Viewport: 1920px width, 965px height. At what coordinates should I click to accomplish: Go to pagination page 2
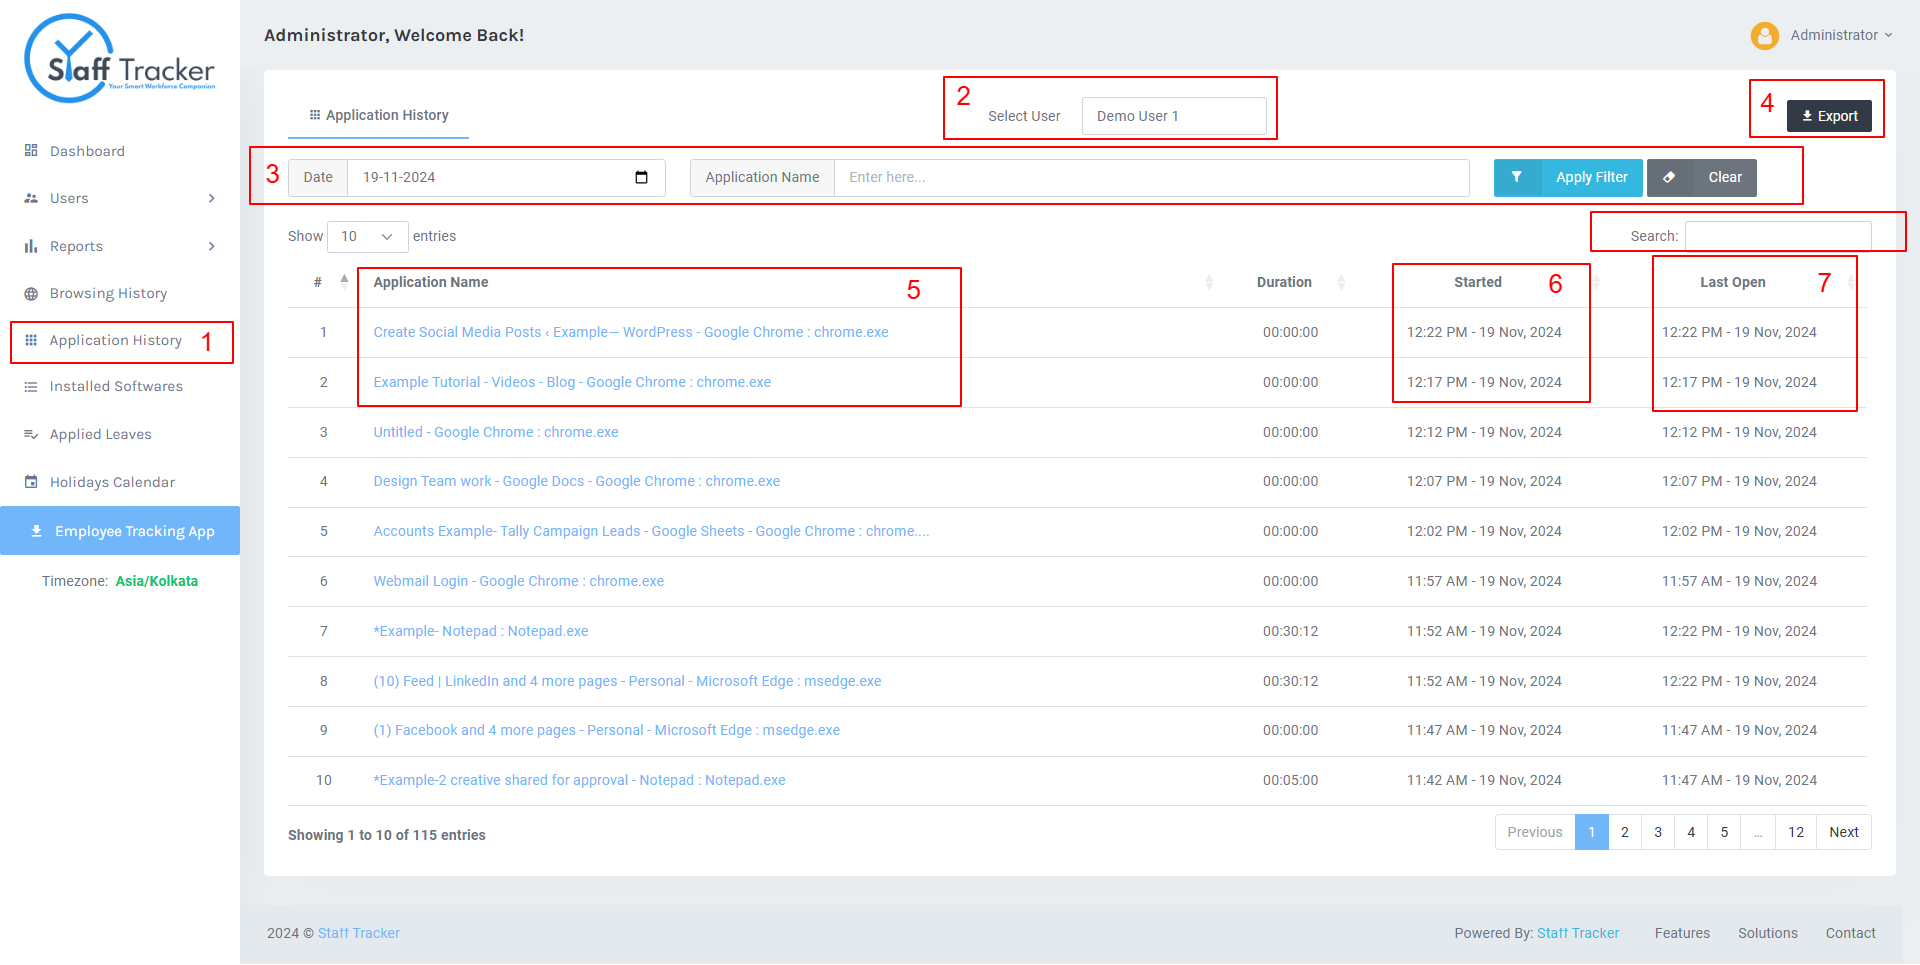point(1625,832)
